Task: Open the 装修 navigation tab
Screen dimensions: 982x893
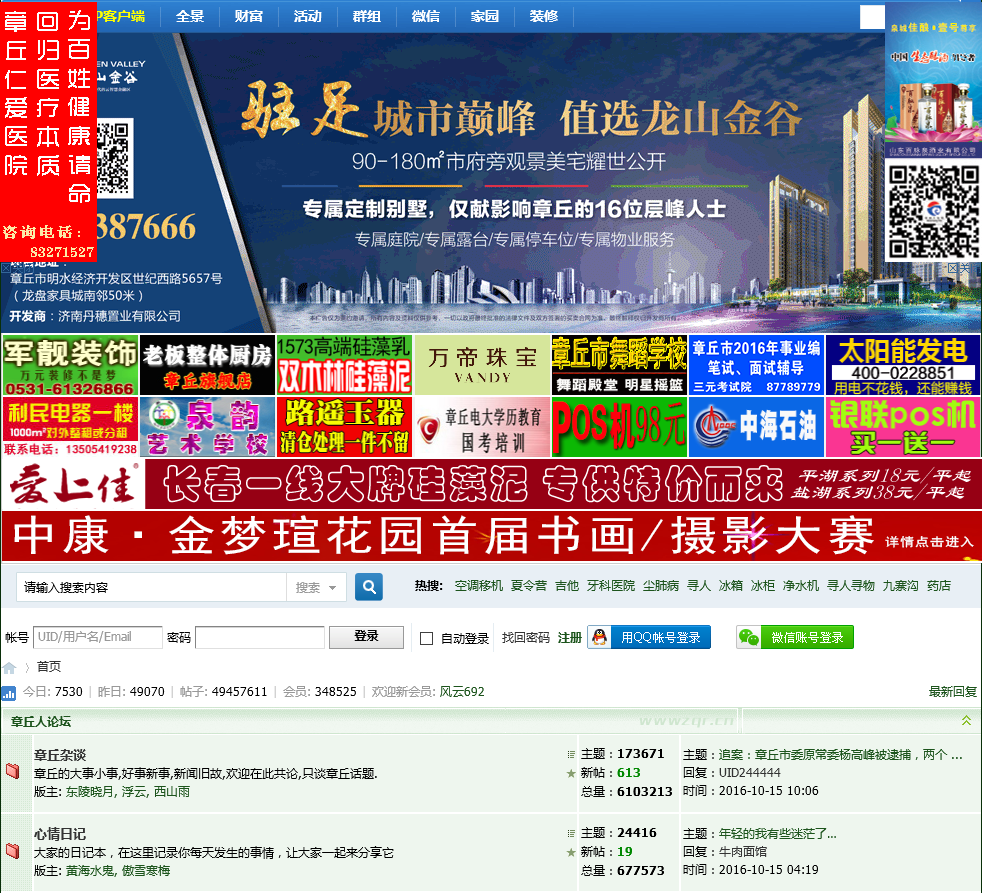Action: point(544,16)
